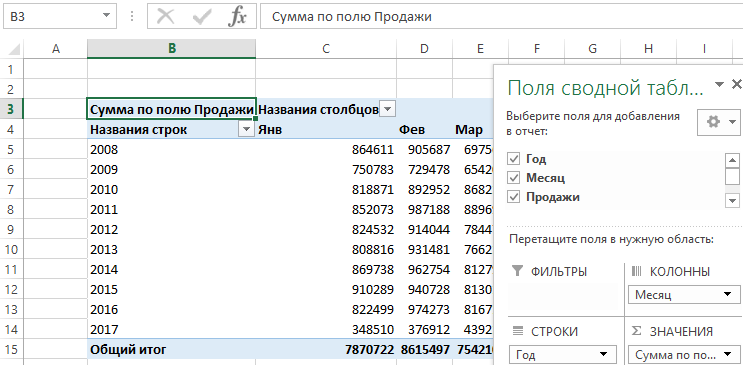Select the Общий итог row label
743x365 pixels.
pyautogui.click(x=172, y=350)
